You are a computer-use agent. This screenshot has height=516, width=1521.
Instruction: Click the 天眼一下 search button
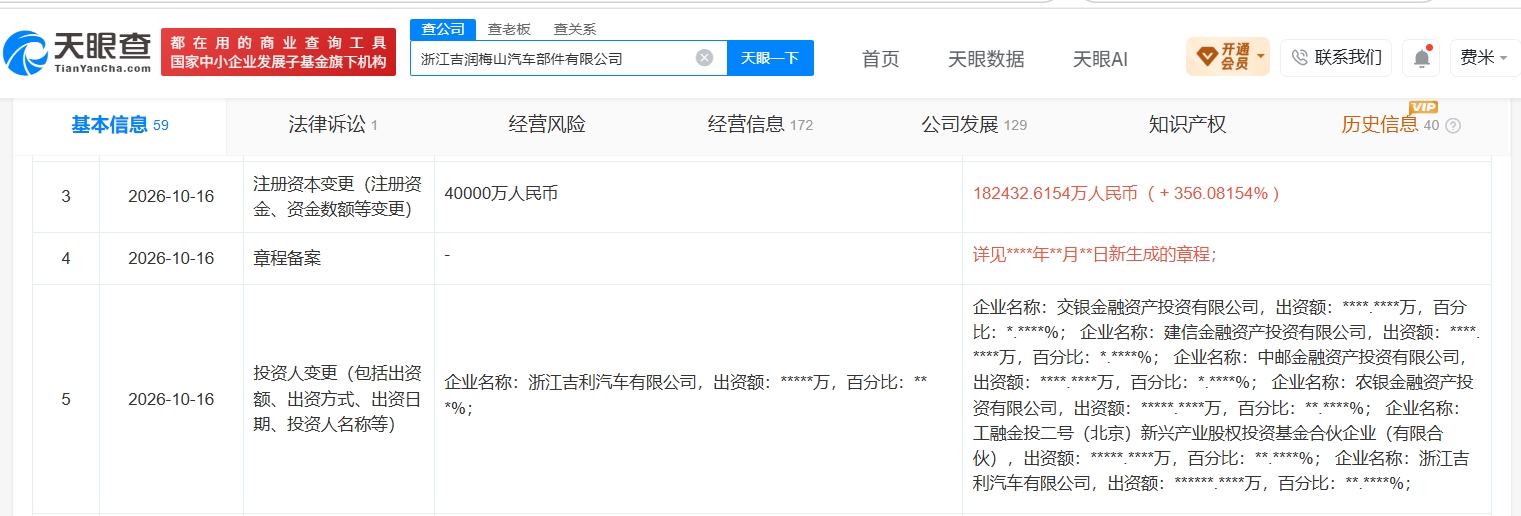pos(770,58)
